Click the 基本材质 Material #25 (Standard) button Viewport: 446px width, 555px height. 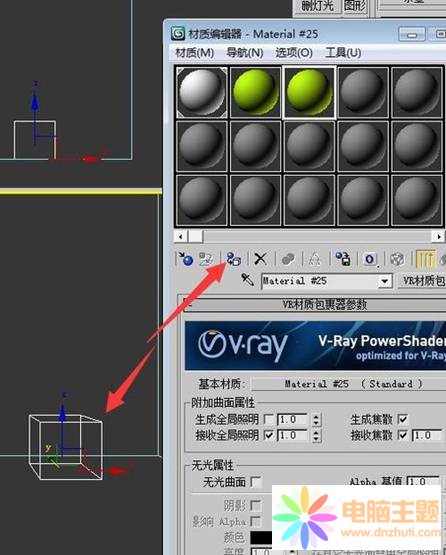click(349, 384)
